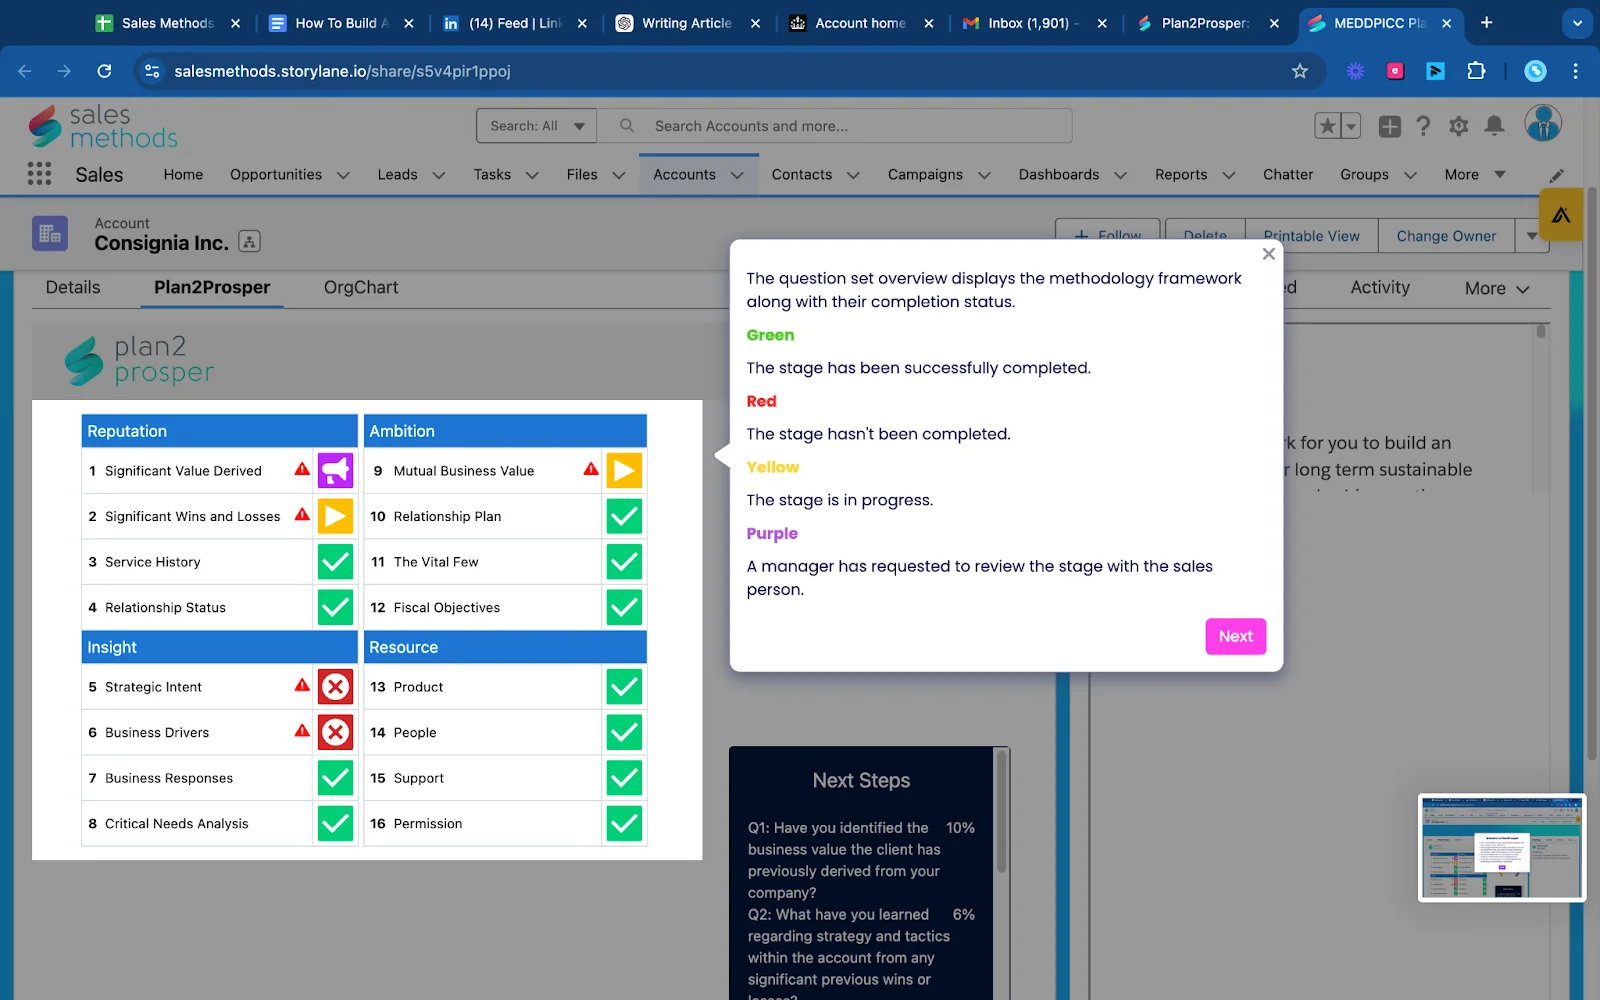Screen dimensions: 1600x1000
Task: Open the Chatter nav item
Action: pyautogui.click(x=1288, y=174)
